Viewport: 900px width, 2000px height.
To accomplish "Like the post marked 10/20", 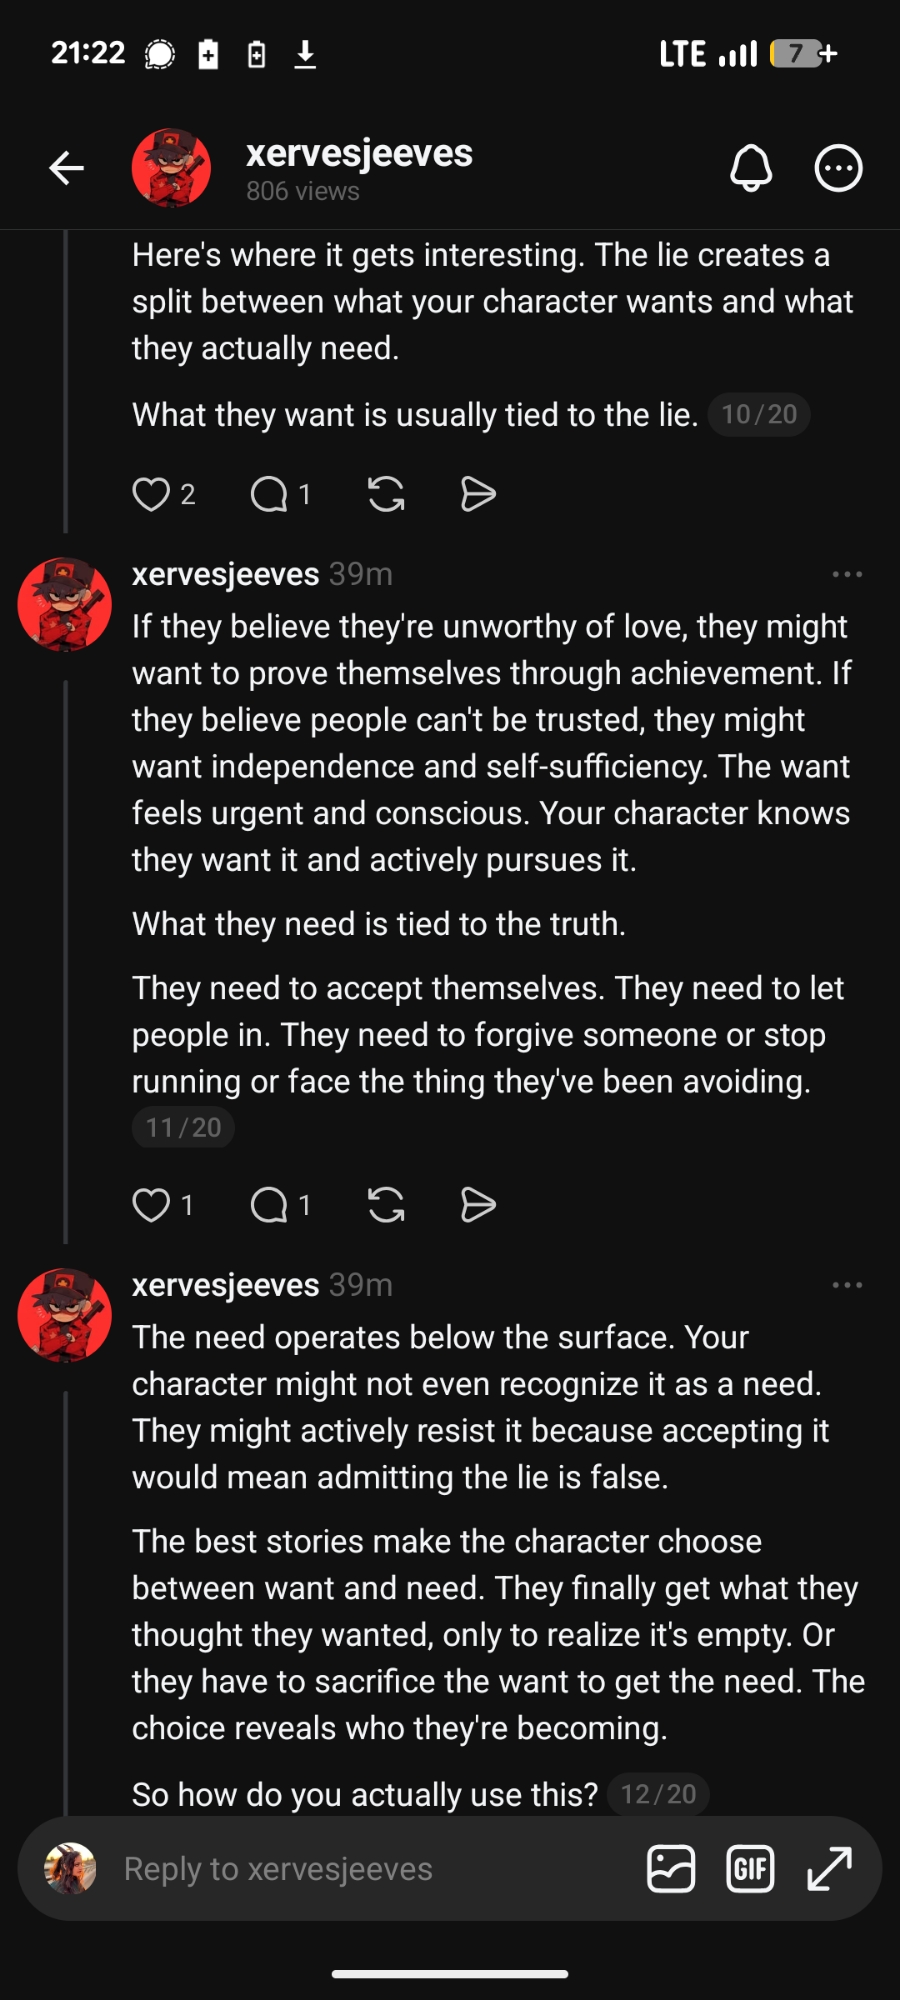I will (152, 494).
